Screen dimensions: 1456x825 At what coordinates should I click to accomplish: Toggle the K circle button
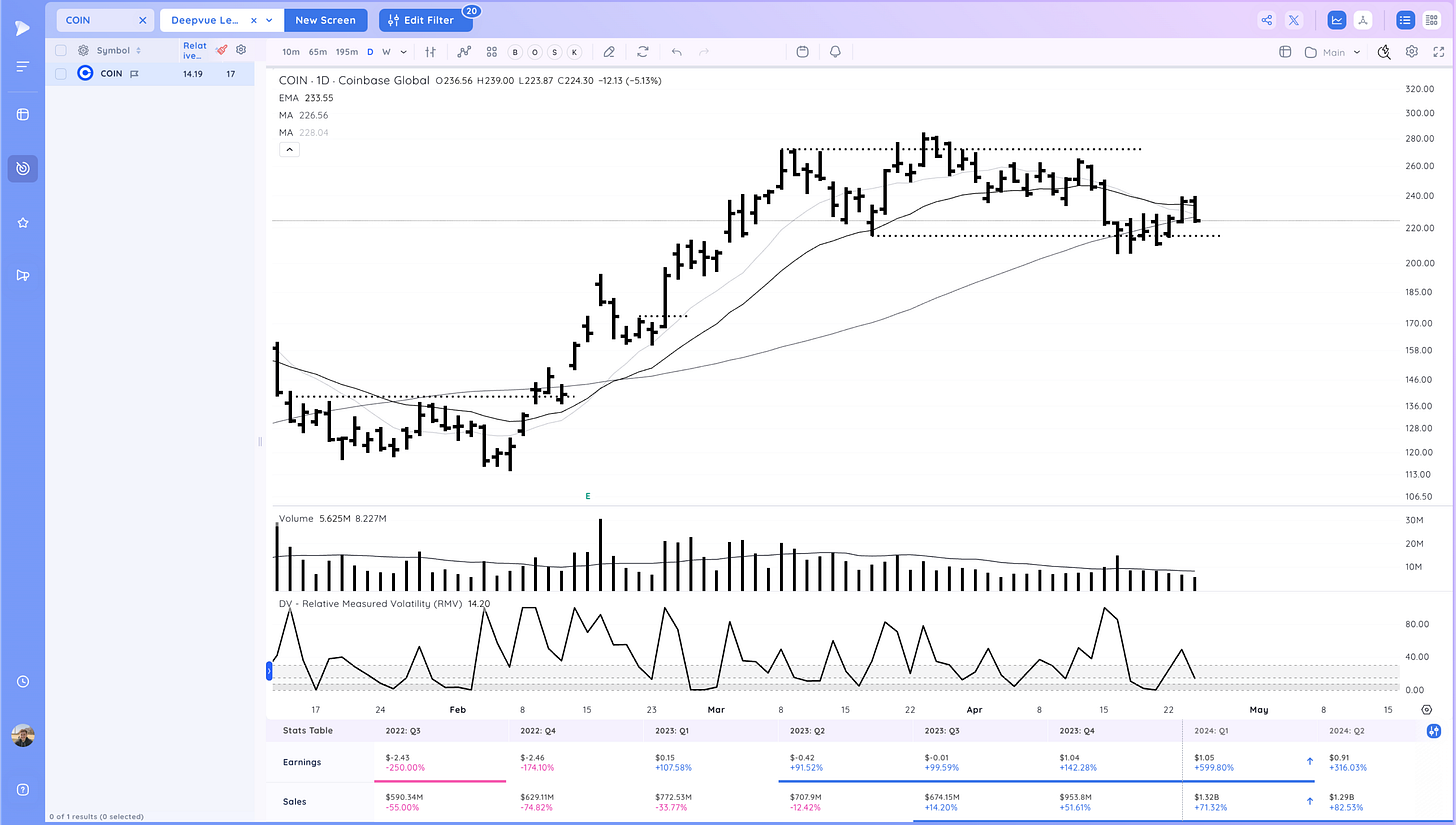[575, 52]
